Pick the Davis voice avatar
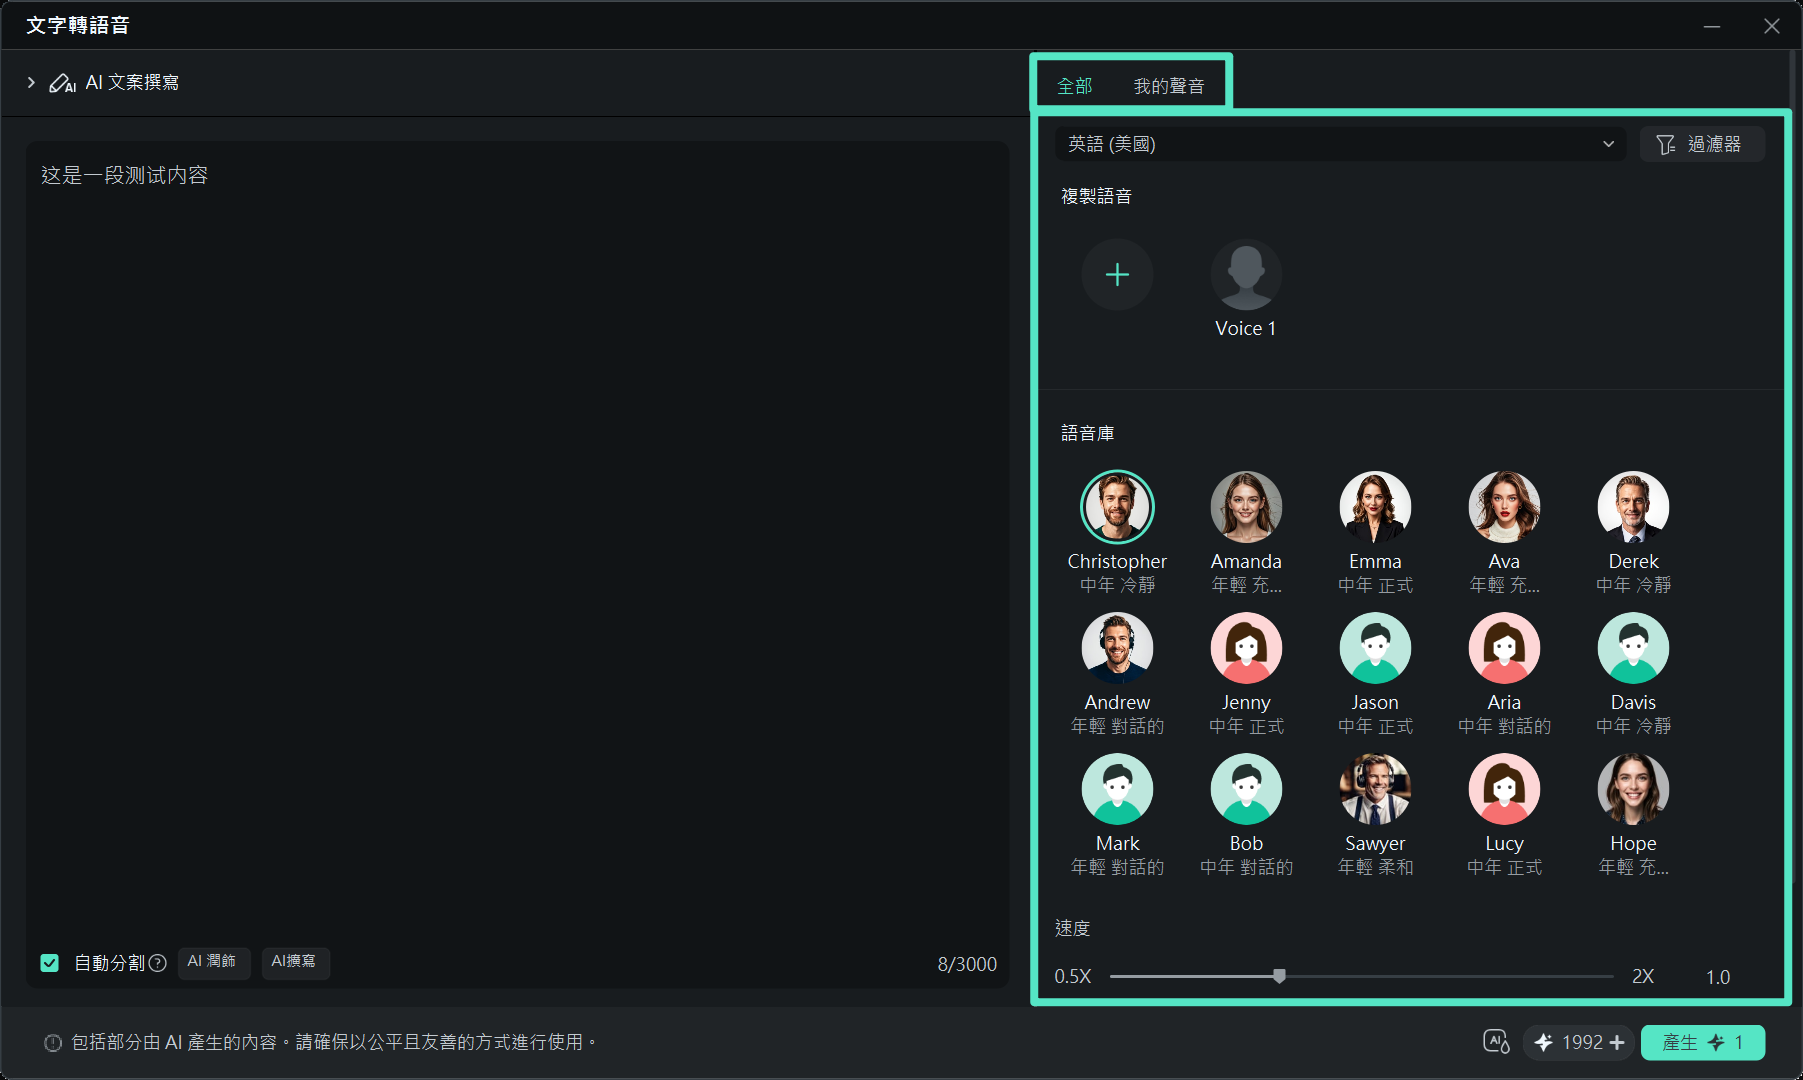Screen dimensions: 1803x1080 (x=1633, y=648)
